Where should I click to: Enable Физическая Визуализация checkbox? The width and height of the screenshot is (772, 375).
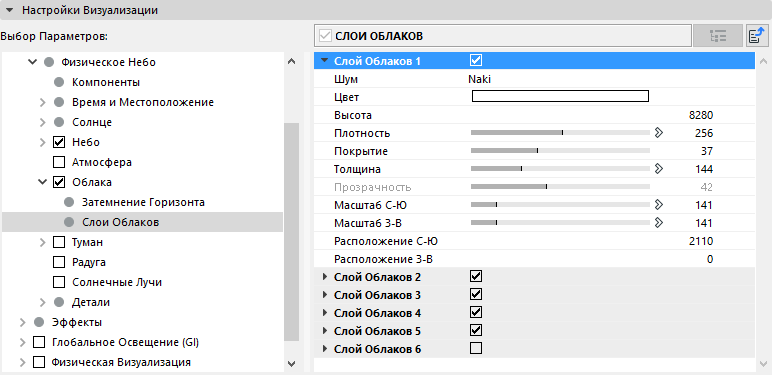click(39, 362)
